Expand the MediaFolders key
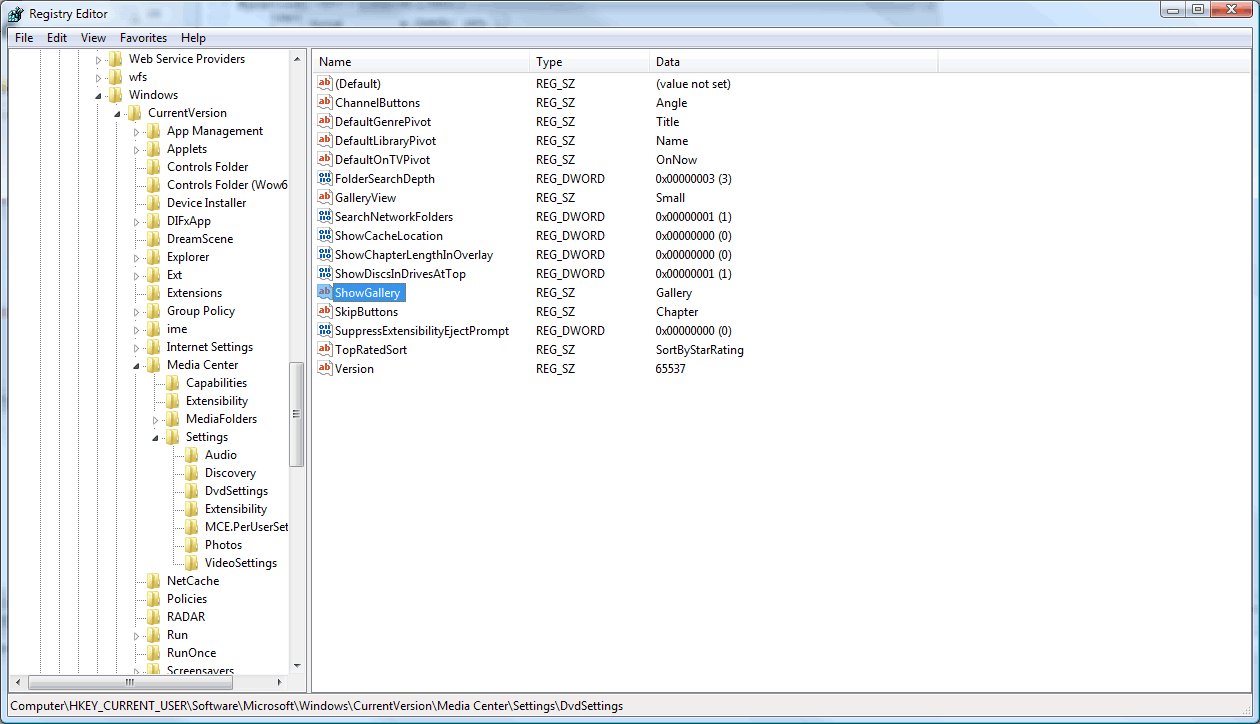This screenshot has width=1260, height=724. click(156, 419)
